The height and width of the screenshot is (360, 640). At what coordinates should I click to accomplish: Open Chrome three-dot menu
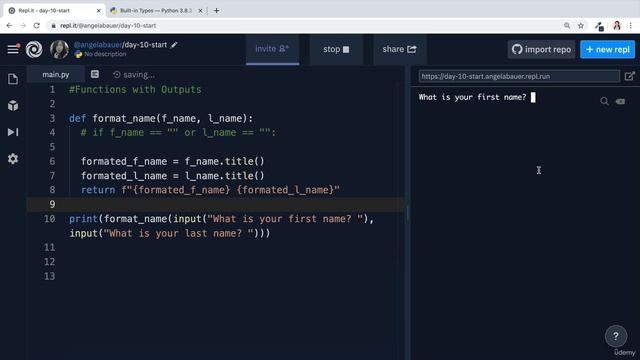click(631, 26)
